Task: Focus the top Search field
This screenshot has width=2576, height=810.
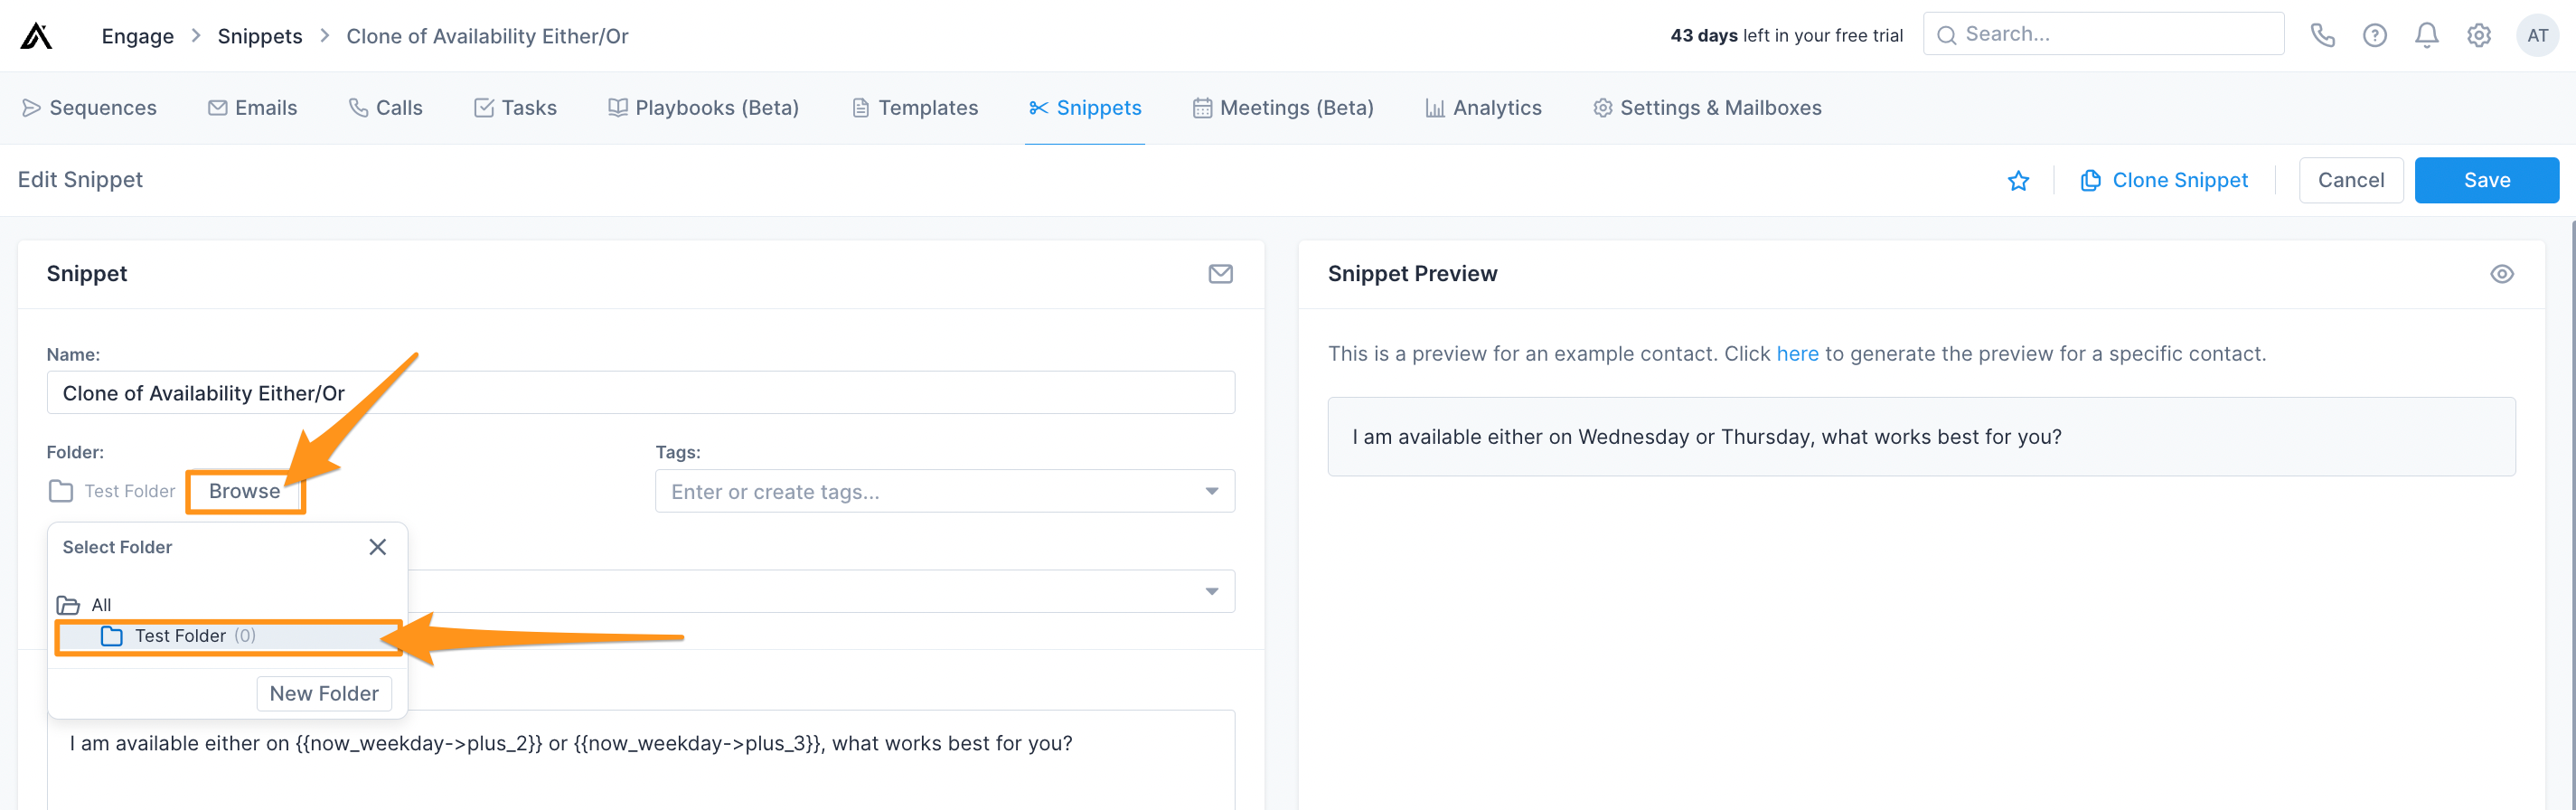Action: point(2103,34)
